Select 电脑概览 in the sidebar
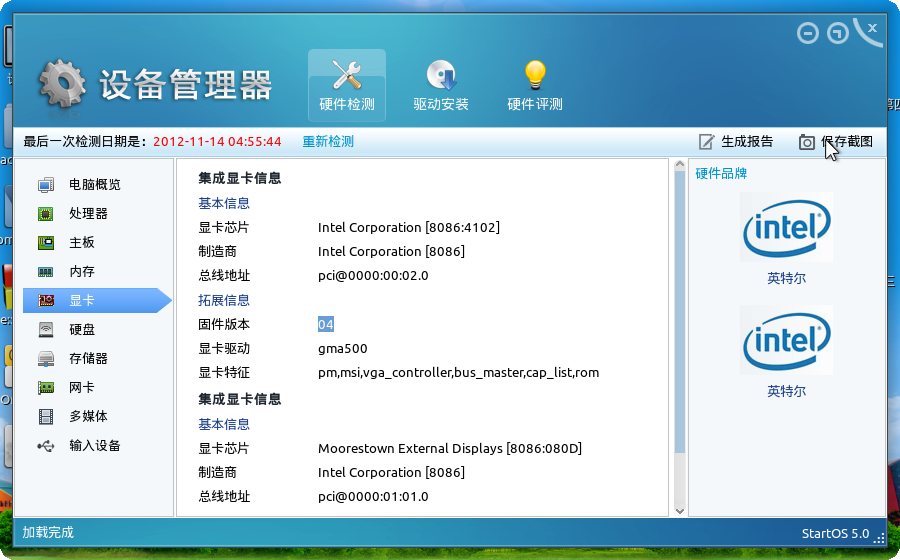The image size is (900, 560). pyautogui.click(x=95, y=185)
